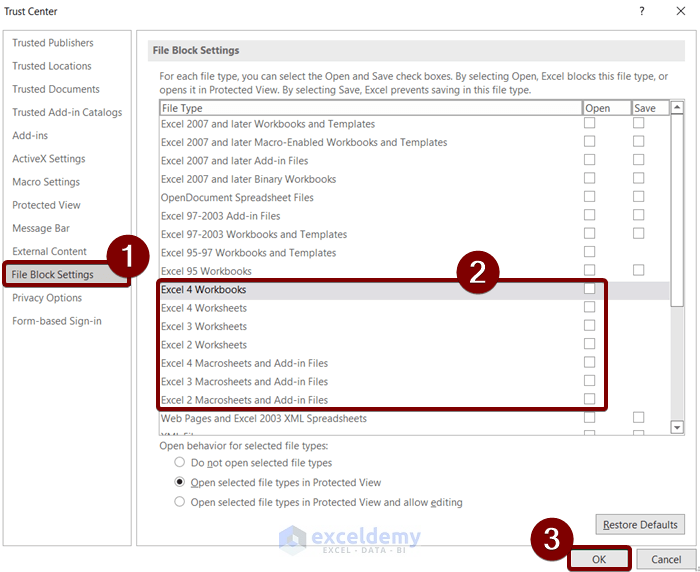Viewport: 700px width, 572px height.
Task: Select 'Web Pages and Excel 2003 XML Spreadsheets' row text
Action: (x=264, y=419)
